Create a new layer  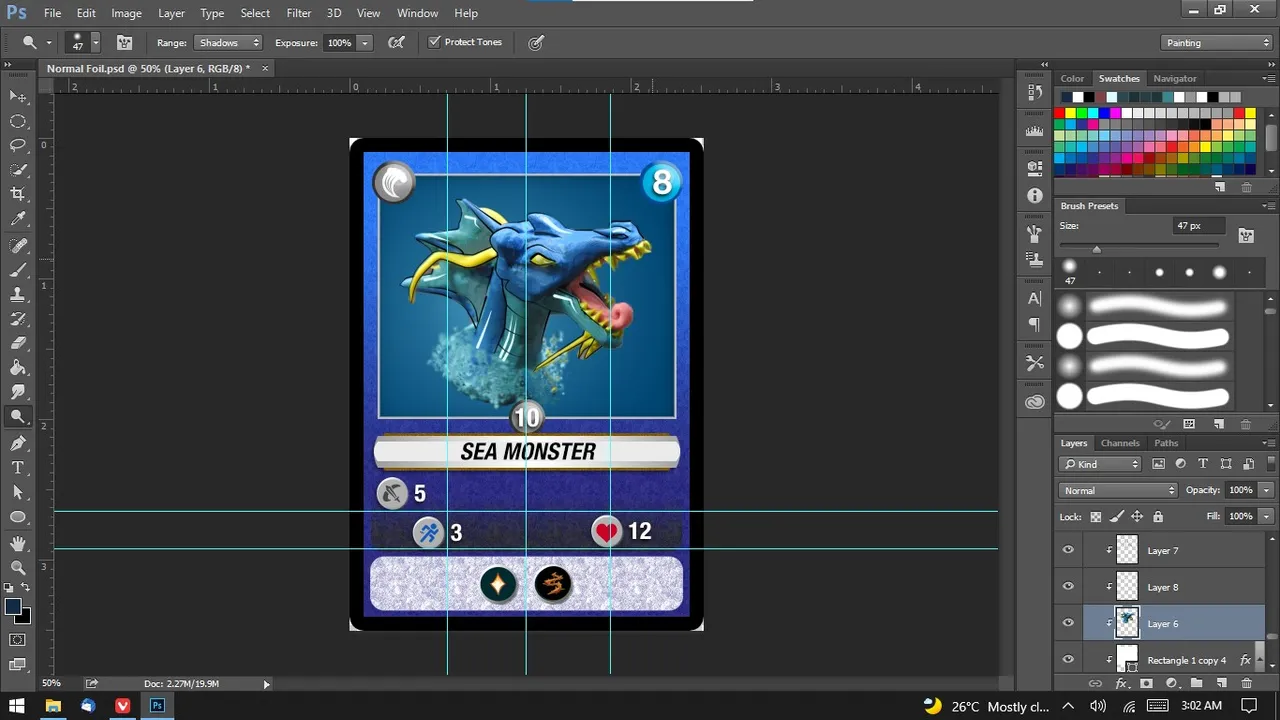click(1221, 683)
